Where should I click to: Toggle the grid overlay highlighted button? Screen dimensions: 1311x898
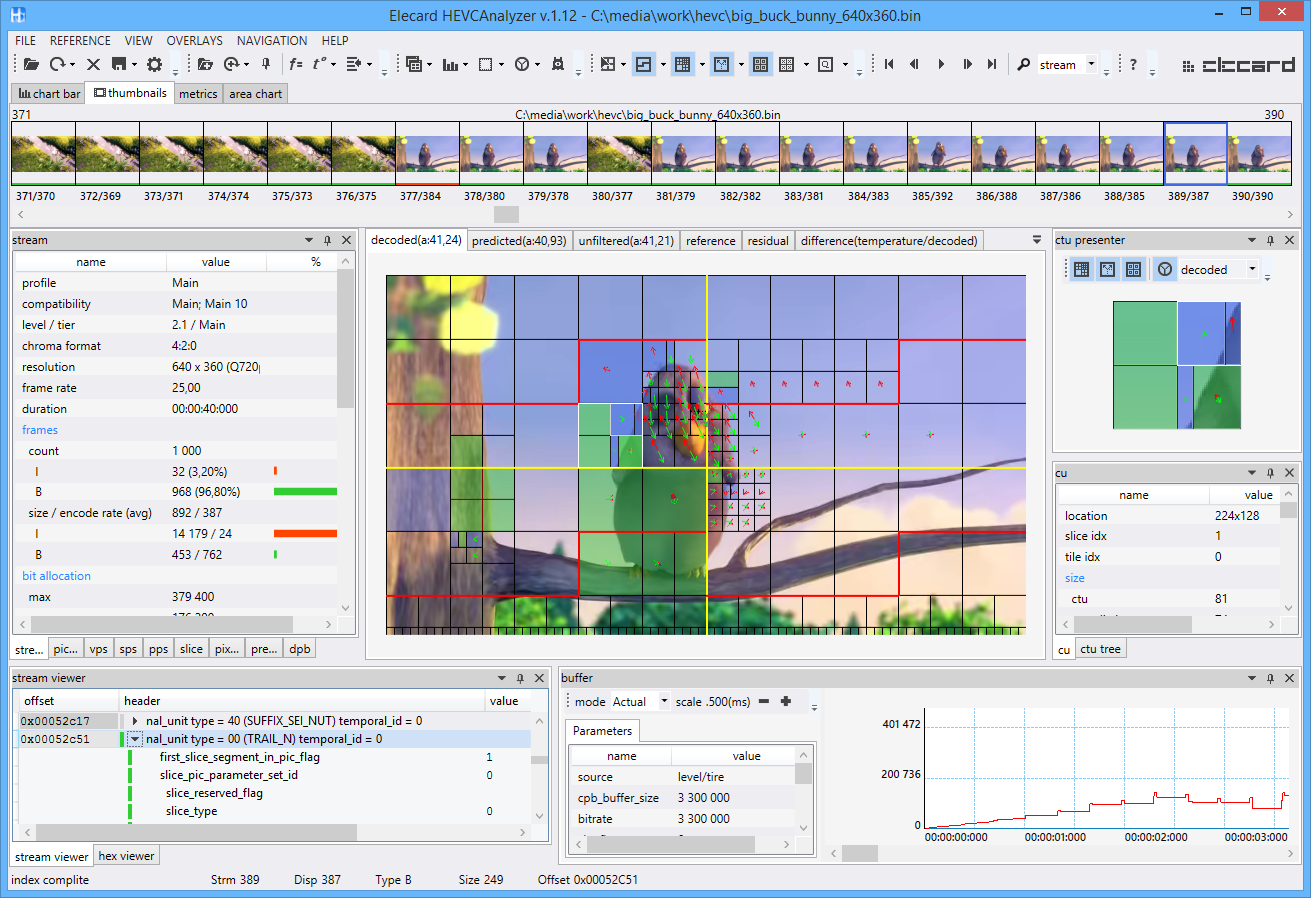[683, 64]
